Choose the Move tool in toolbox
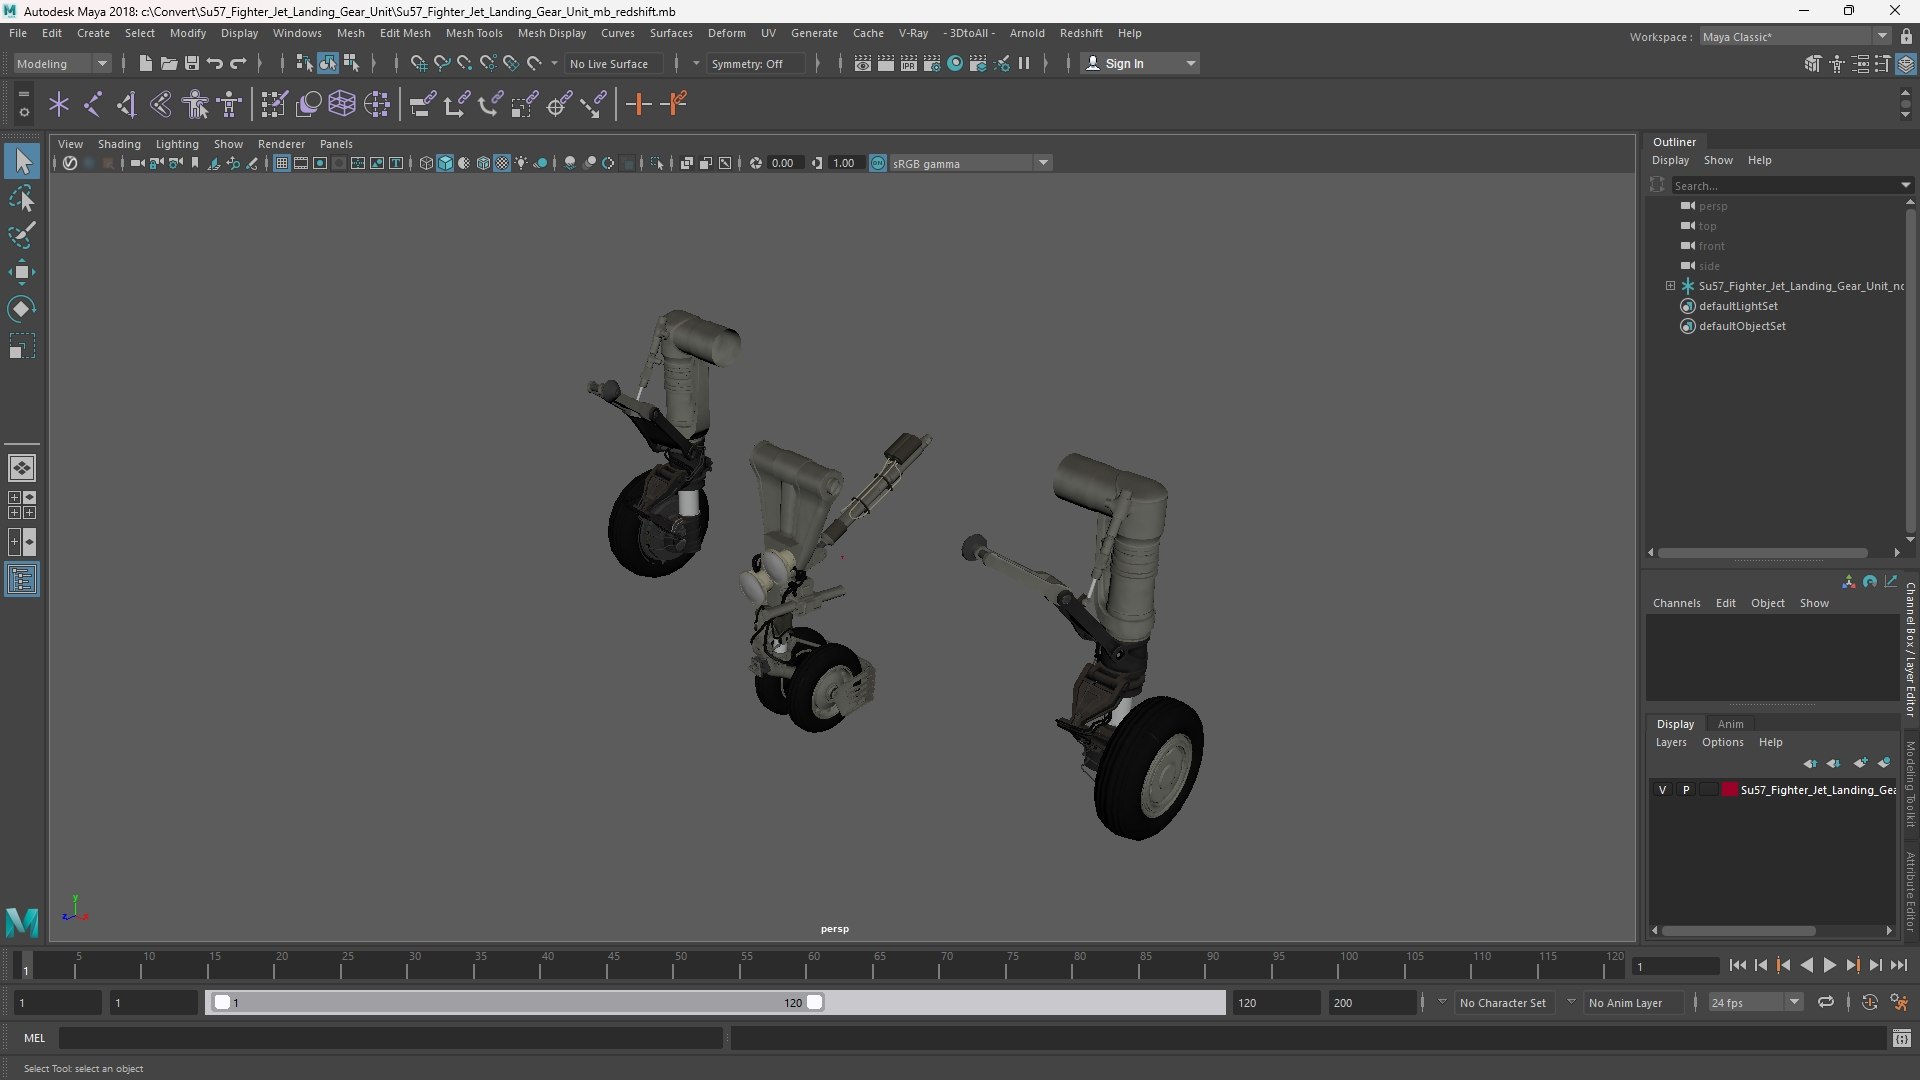The height and width of the screenshot is (1080, 1920). 22,272
